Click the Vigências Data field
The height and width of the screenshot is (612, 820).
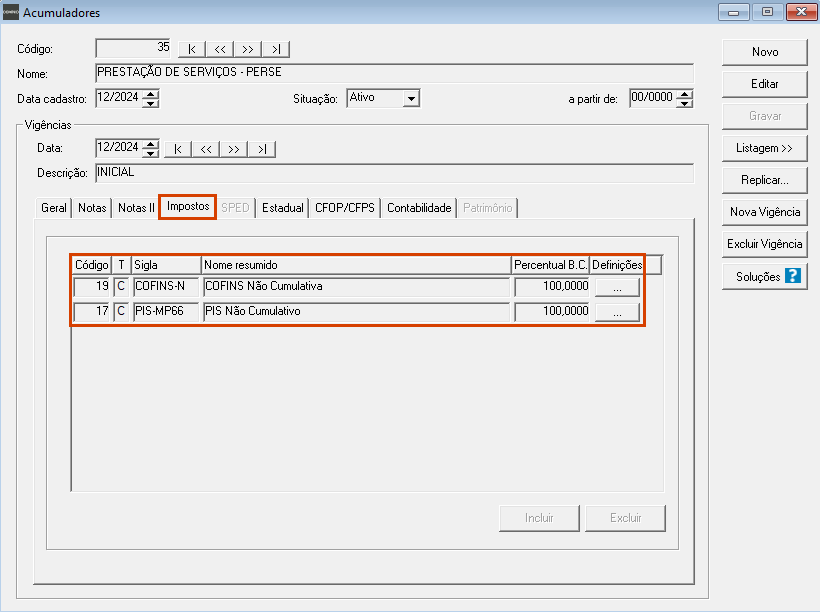click(x=119, y=148)
